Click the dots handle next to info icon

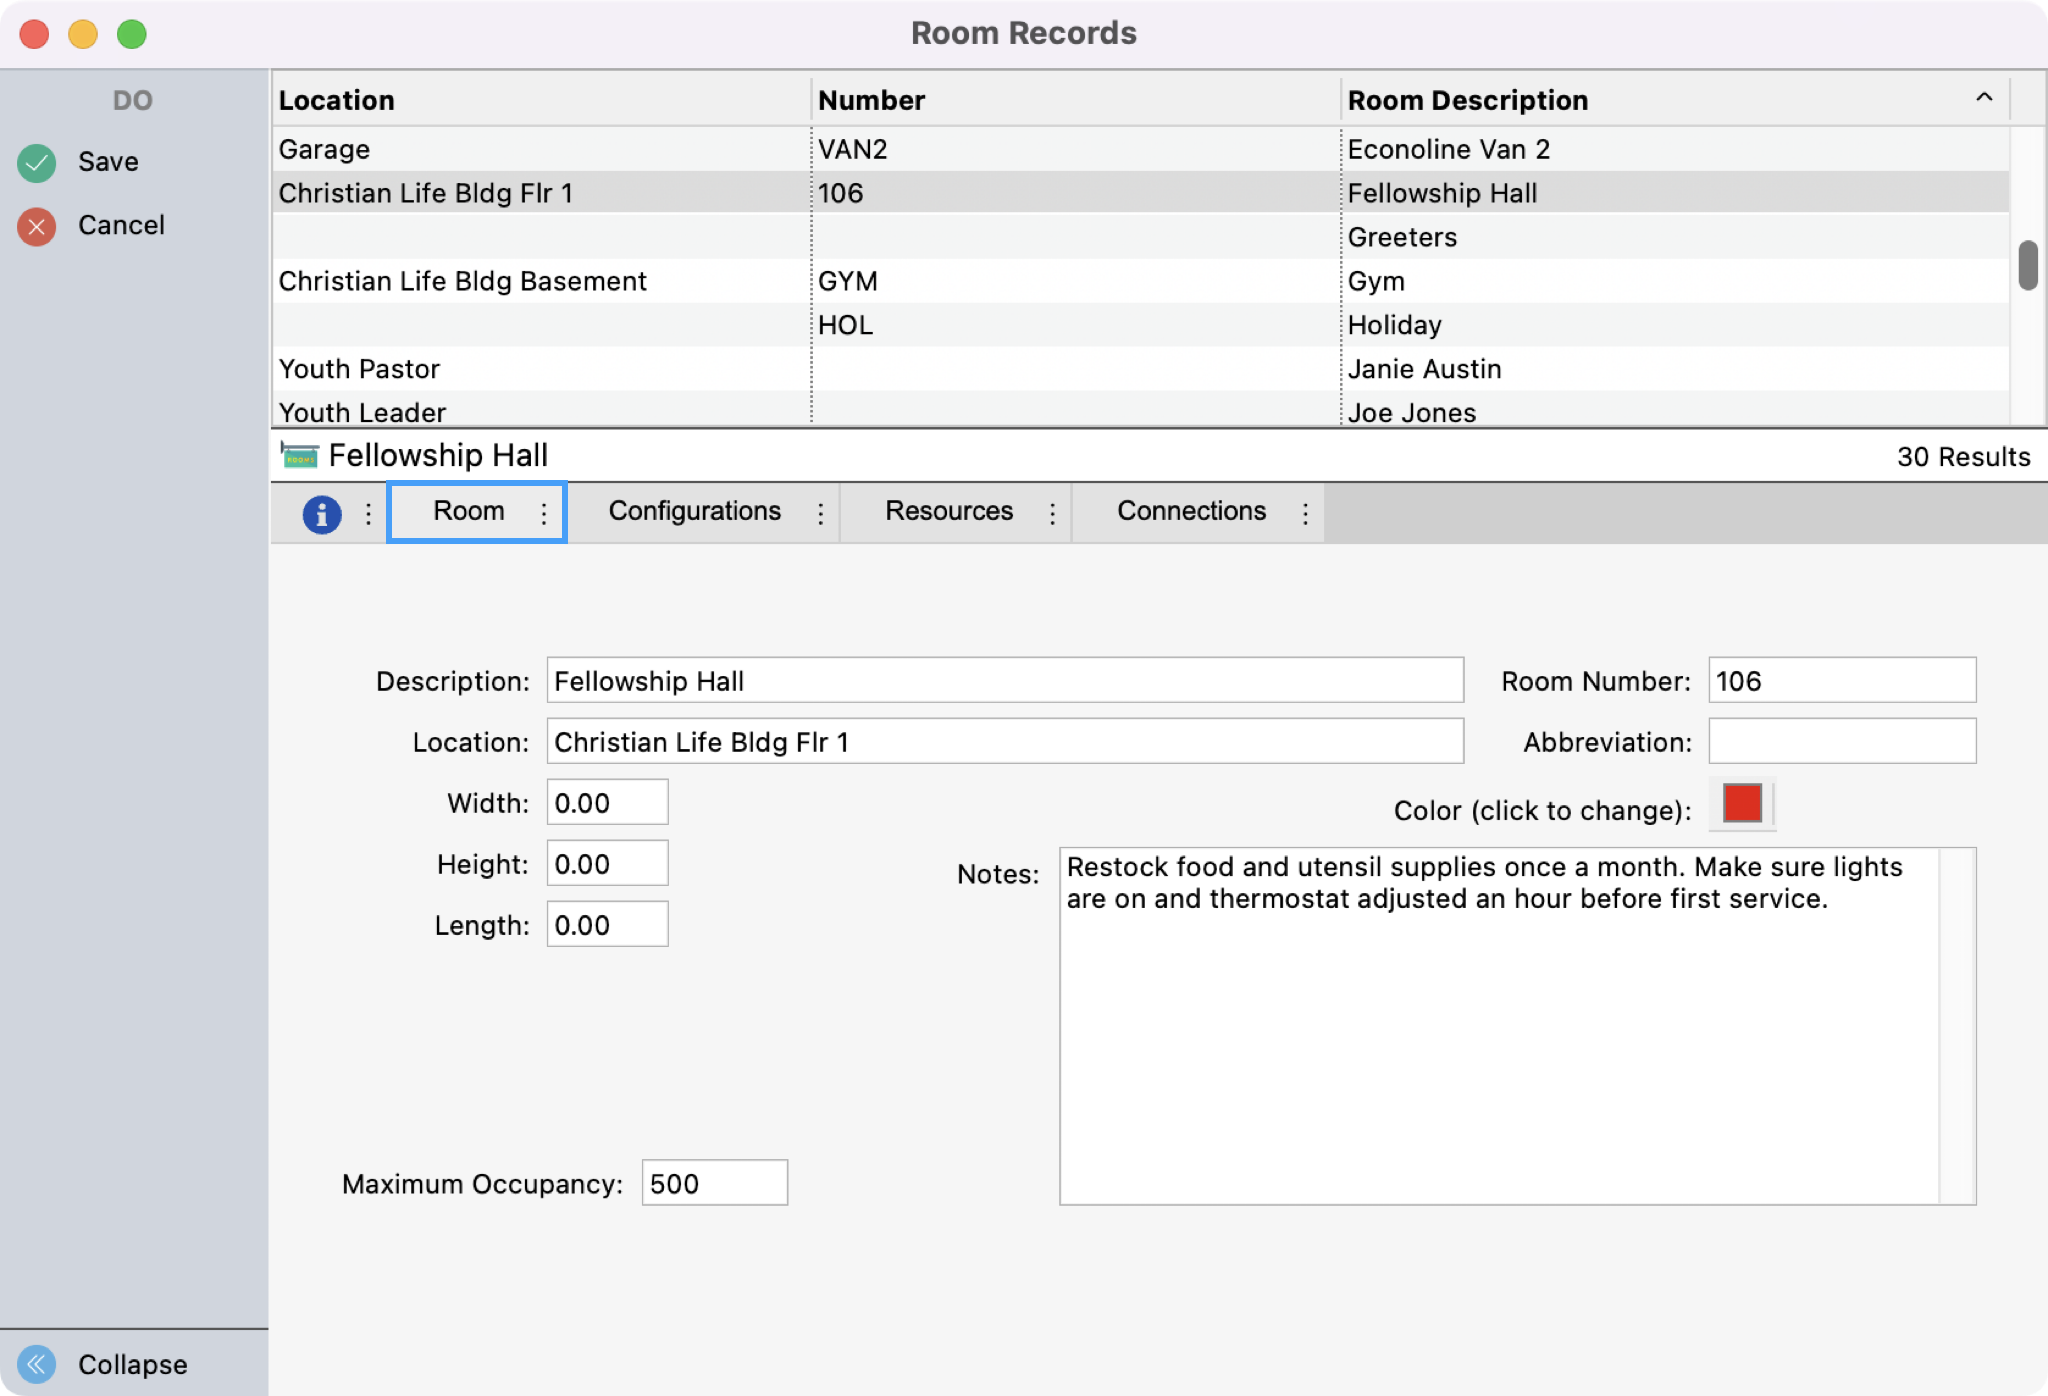pyautogui.click(x=368, y=514)
